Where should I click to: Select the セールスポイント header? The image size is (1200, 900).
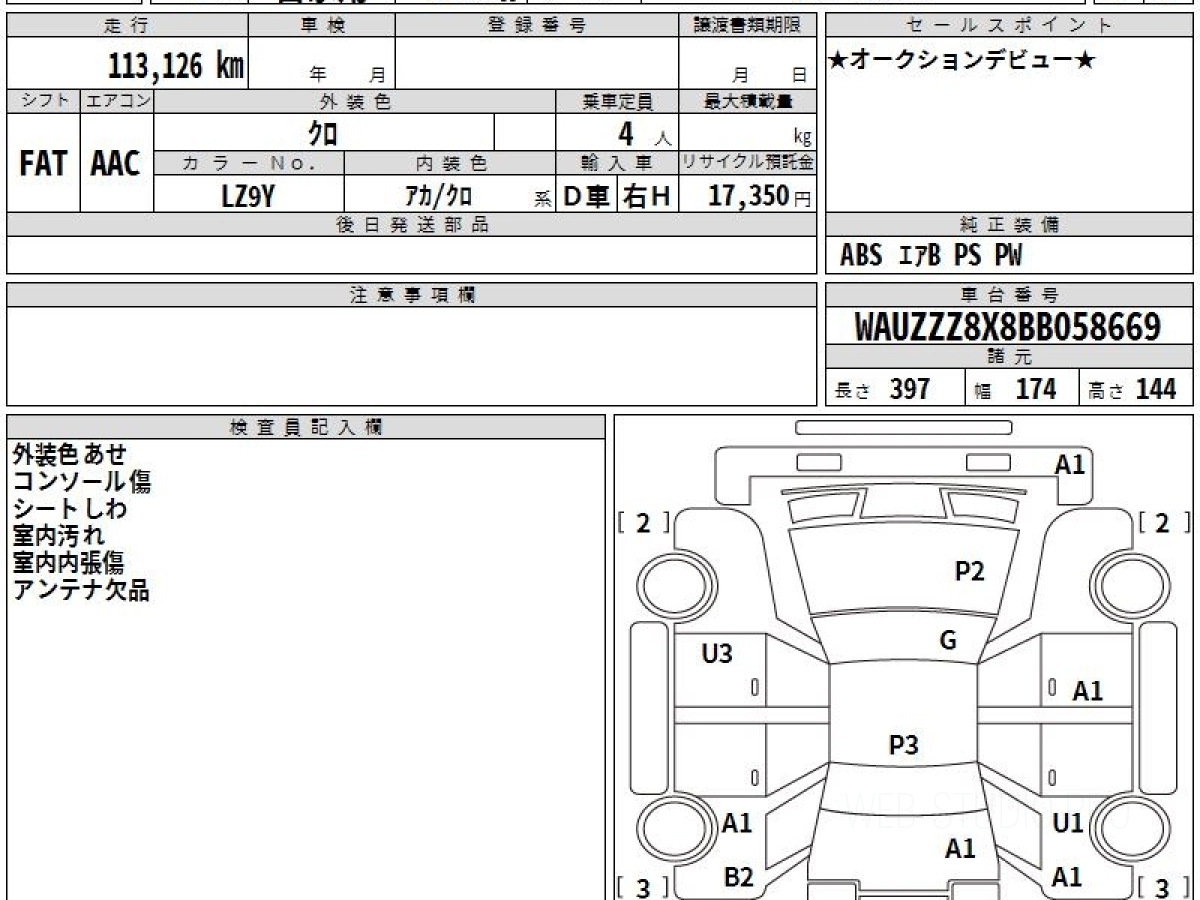[x=1010, y=26]
